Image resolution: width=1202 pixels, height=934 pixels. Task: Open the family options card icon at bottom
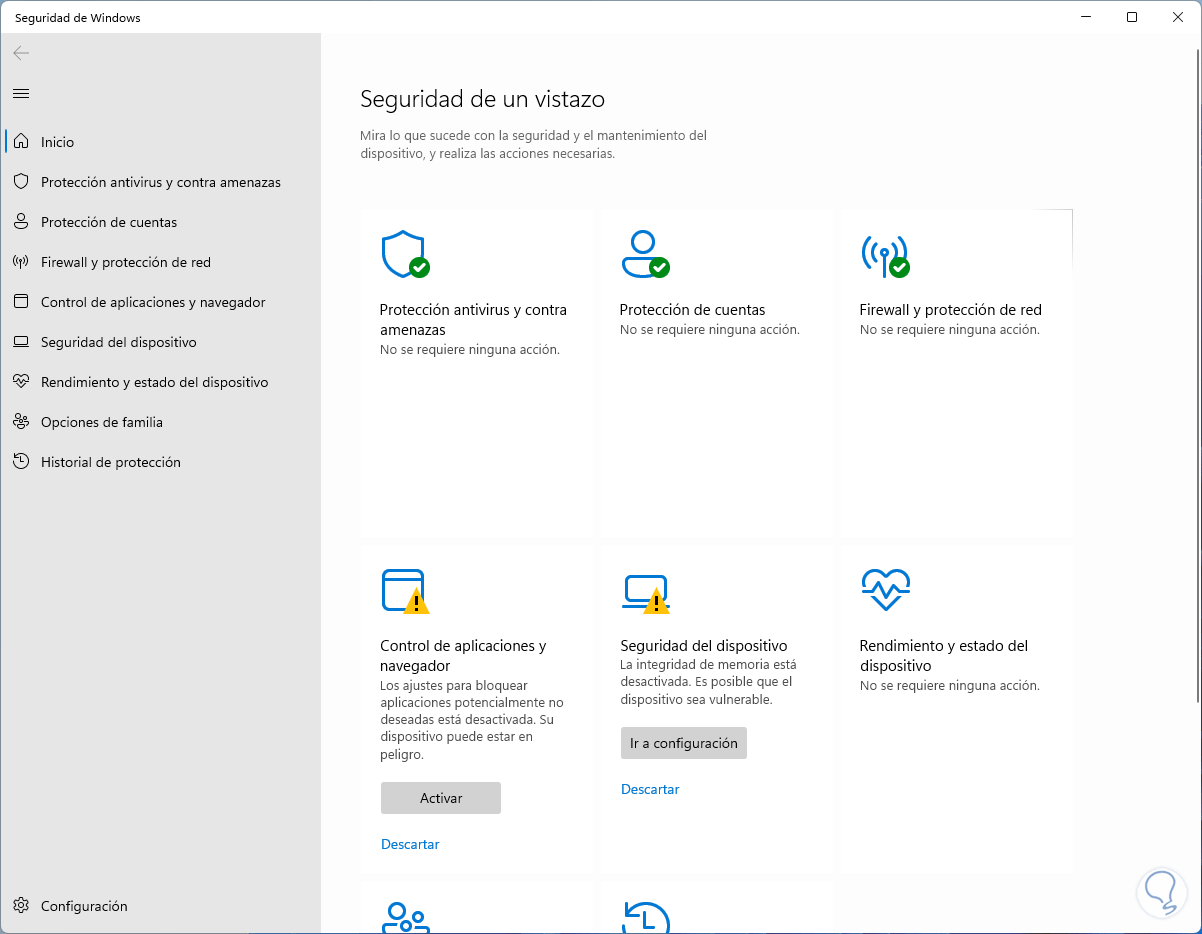(x=405, y=917)
